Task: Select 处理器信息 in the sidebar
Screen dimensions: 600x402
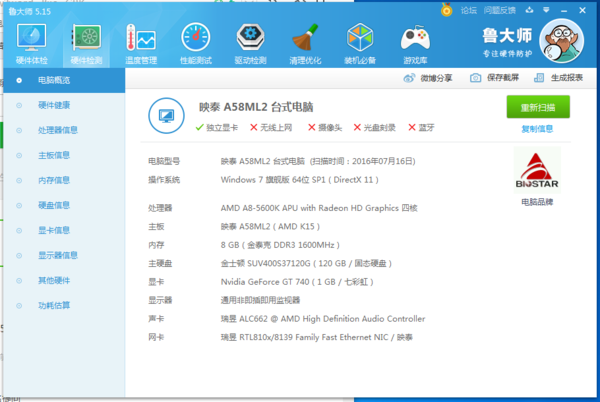Action: pyautogui.click(x=57, y=129)
